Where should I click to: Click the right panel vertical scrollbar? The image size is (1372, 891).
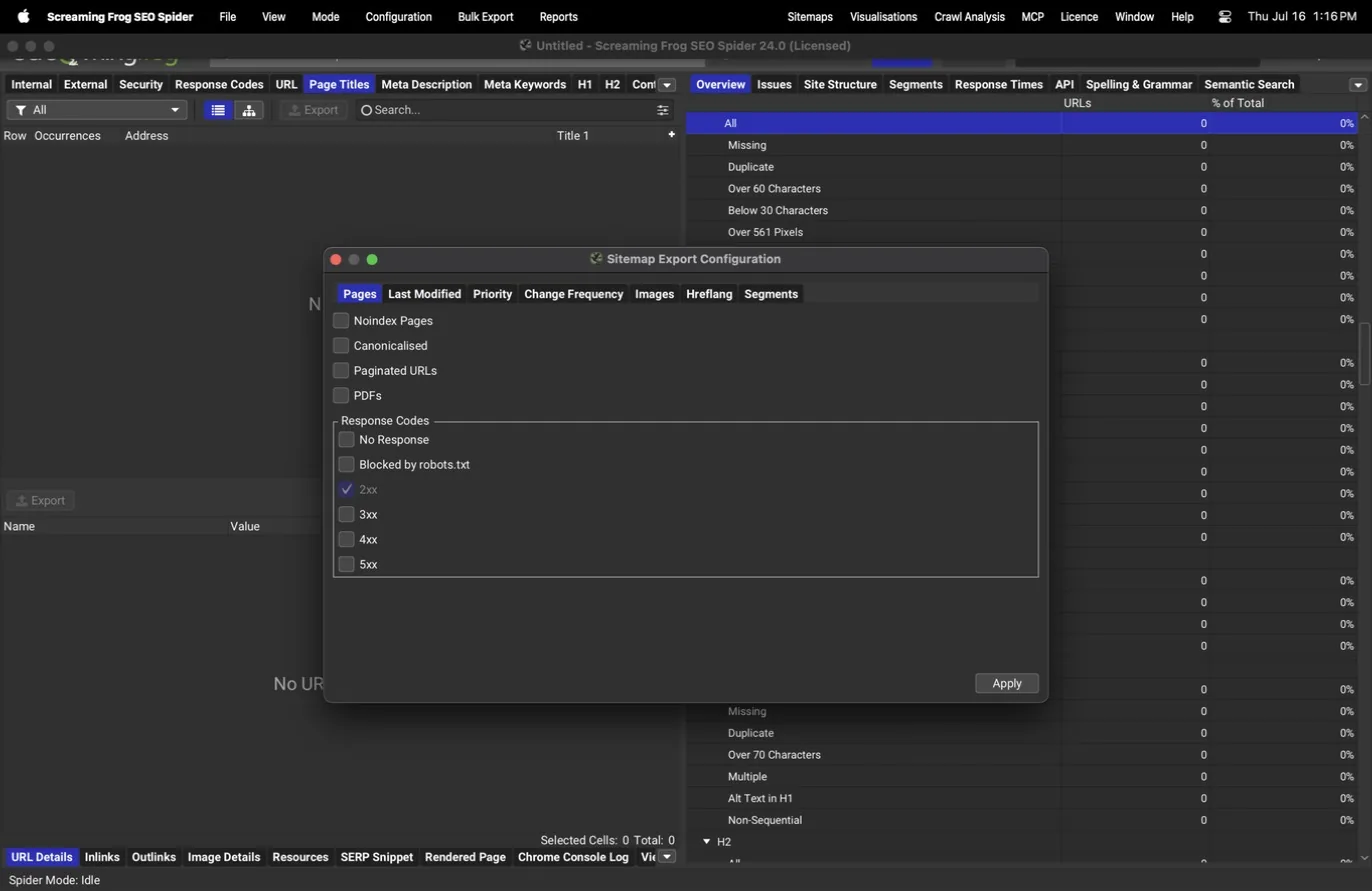tap(1364, 352)
